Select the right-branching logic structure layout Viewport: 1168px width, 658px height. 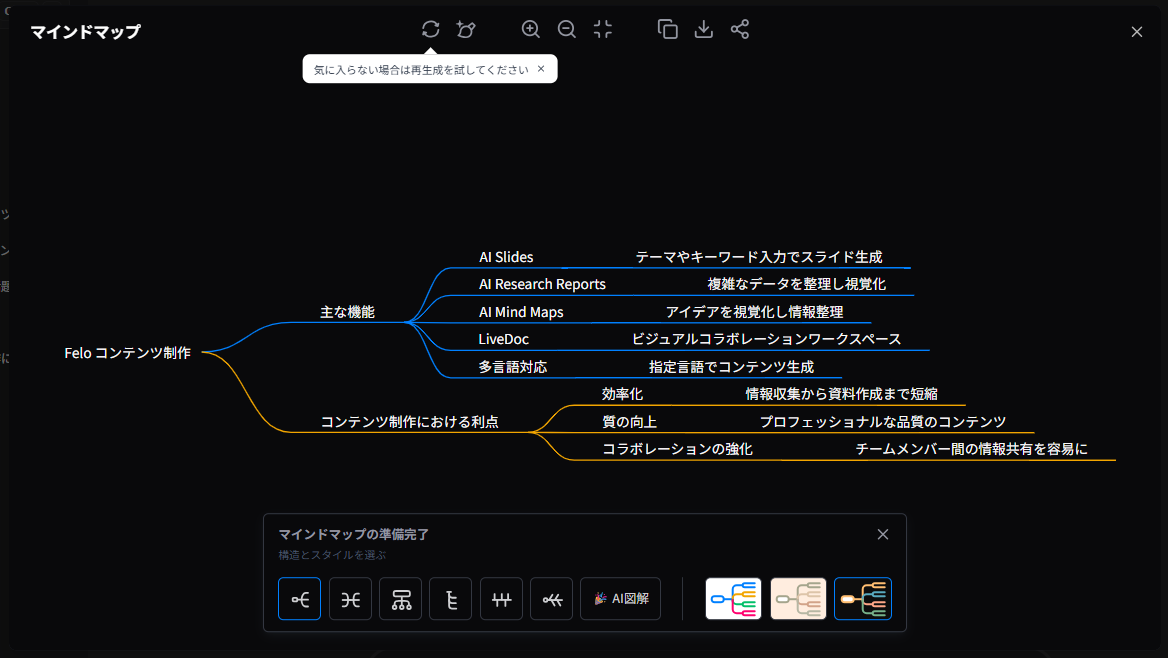click(300, 599)
